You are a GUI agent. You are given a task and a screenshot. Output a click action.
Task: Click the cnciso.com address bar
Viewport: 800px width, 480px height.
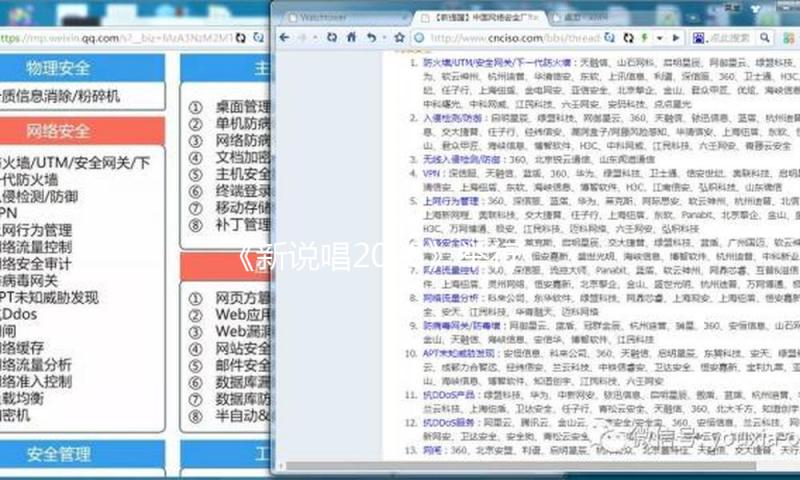pos(515,38)
